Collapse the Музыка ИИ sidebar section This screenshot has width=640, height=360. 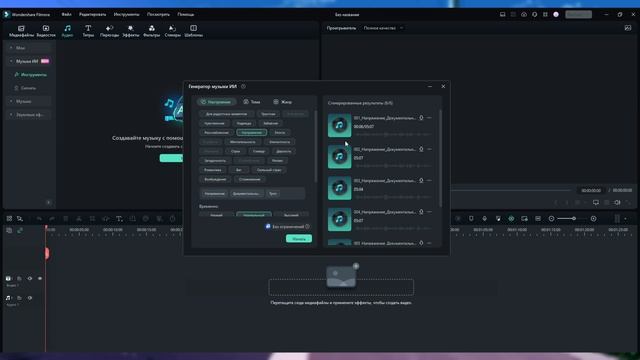(x=29, y=61)
